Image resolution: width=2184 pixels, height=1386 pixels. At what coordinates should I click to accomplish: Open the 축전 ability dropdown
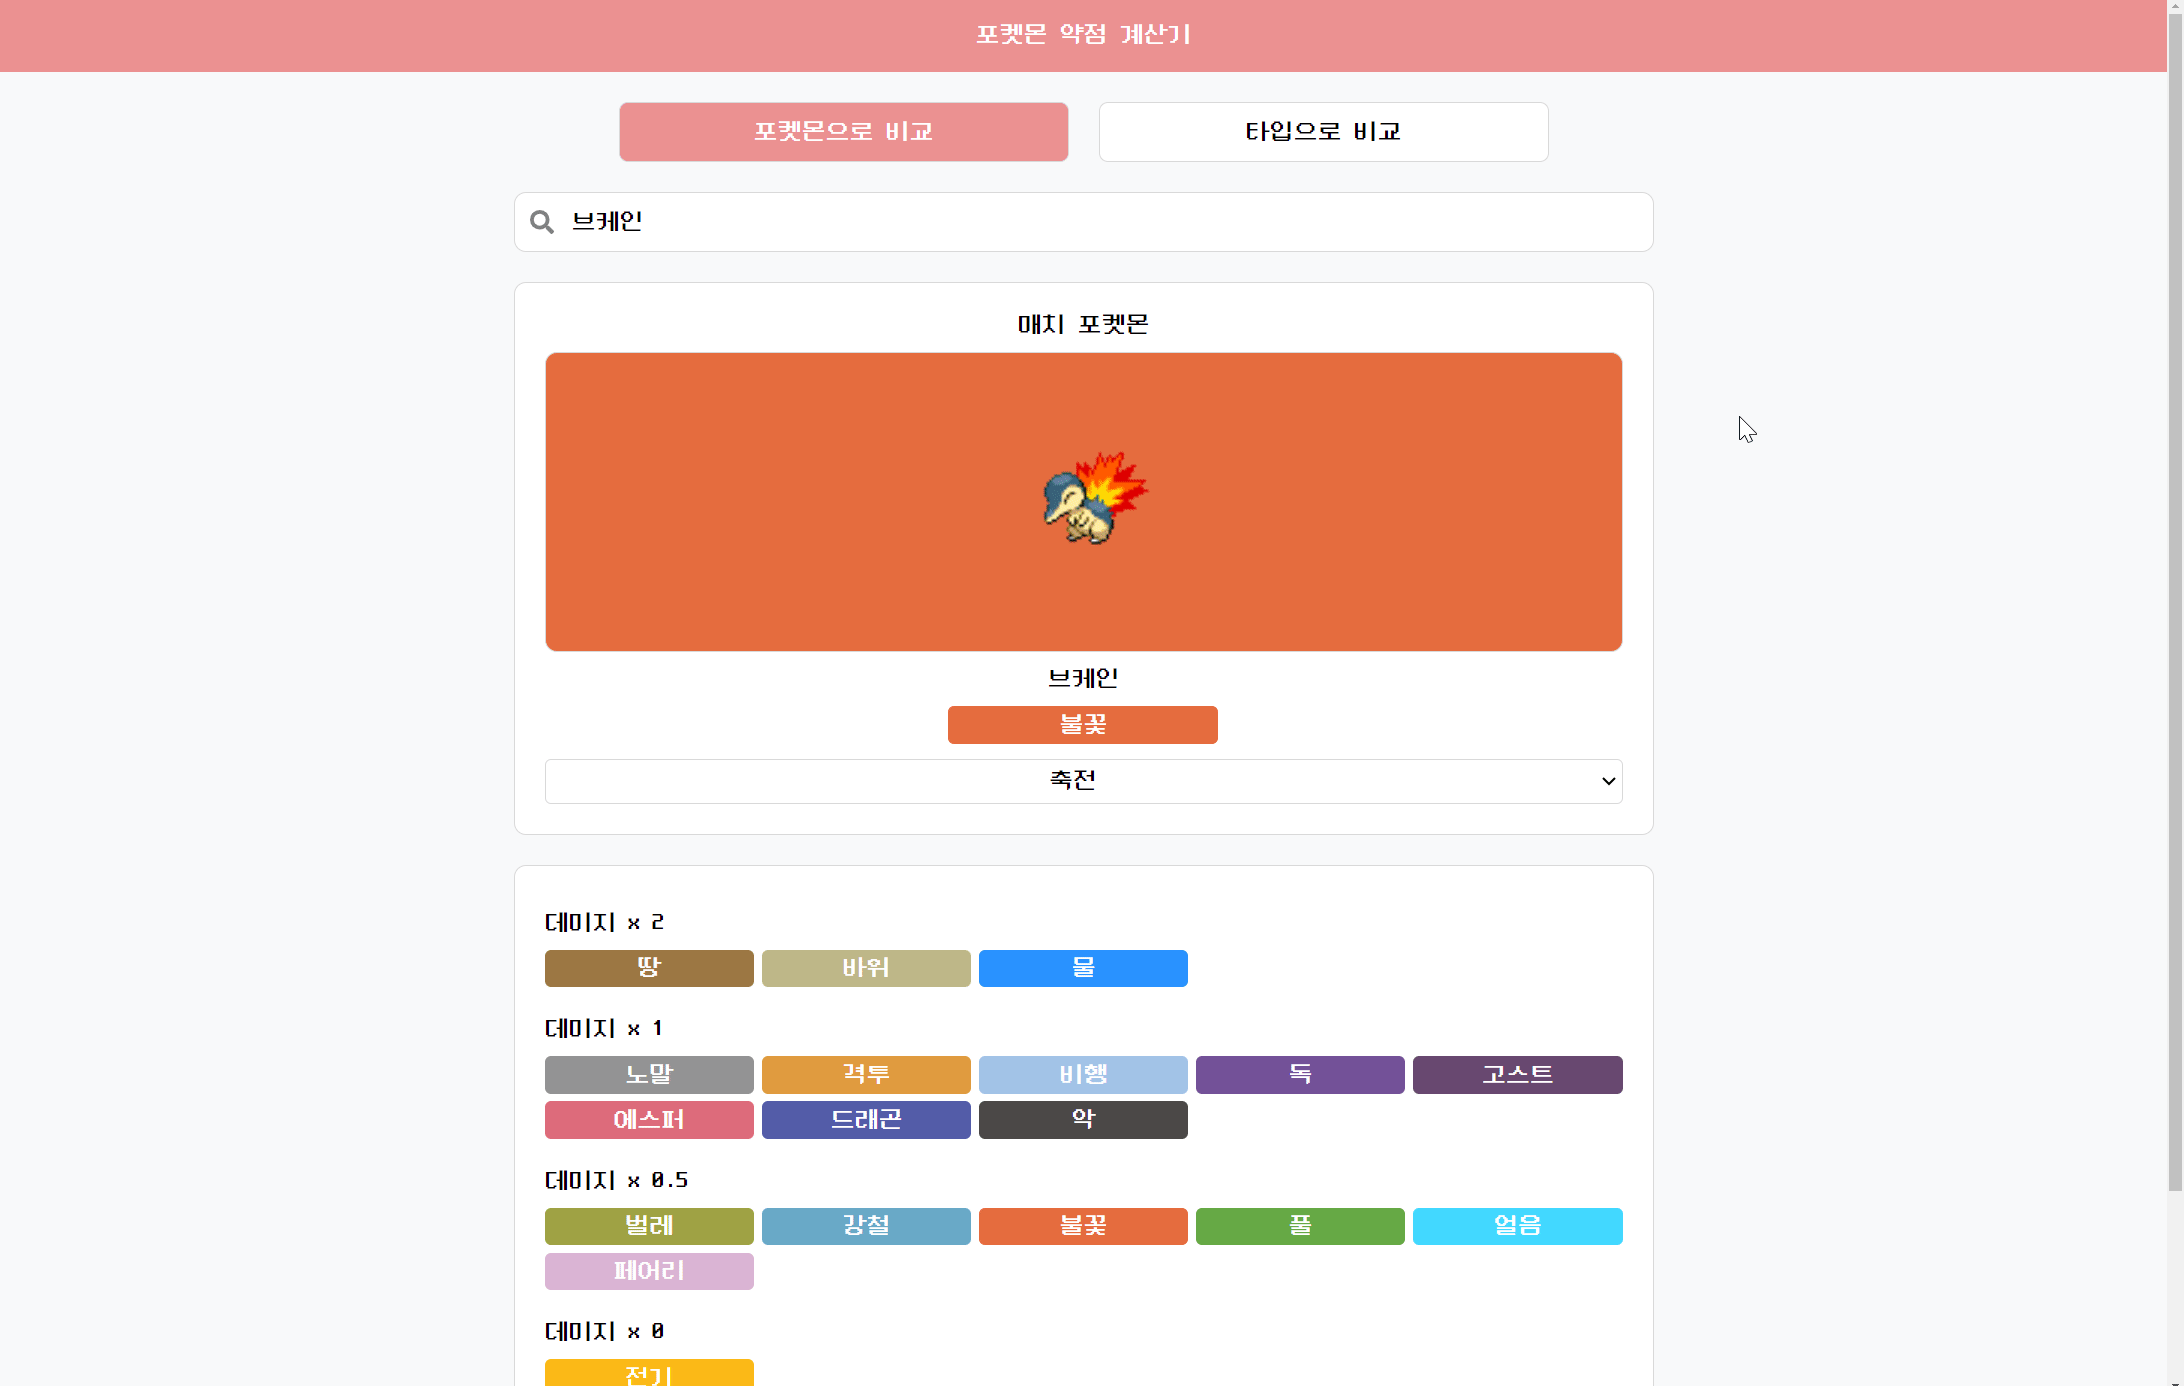(1072, 781)
